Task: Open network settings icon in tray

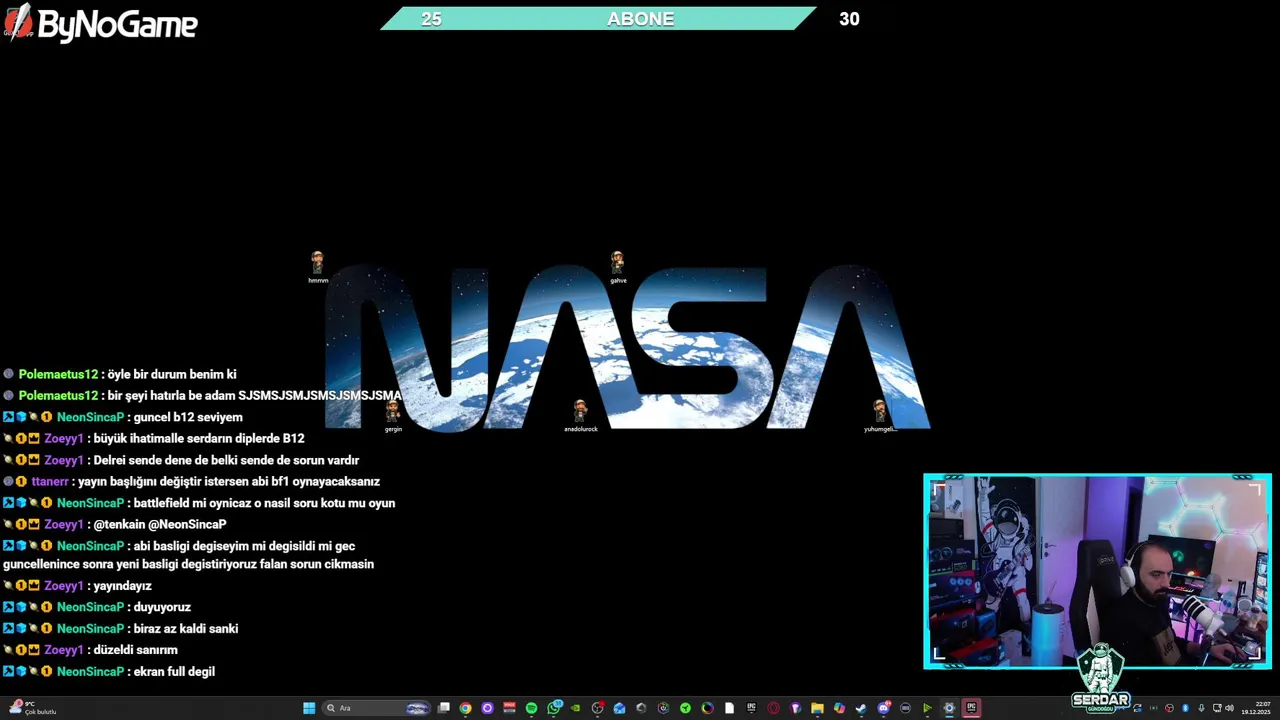Action: coord(1216,708)
